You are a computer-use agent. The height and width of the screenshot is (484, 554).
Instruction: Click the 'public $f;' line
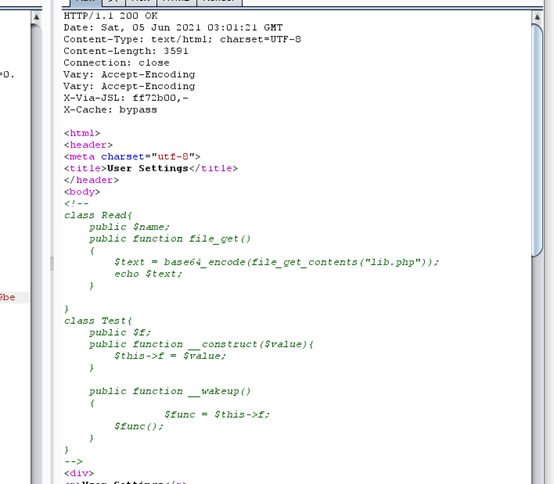120,332
